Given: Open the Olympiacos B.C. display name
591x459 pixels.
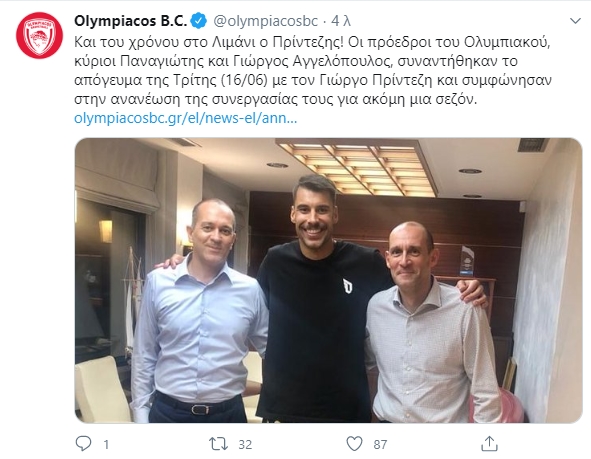Looking at the screenshot, I should tap(130, 21).
